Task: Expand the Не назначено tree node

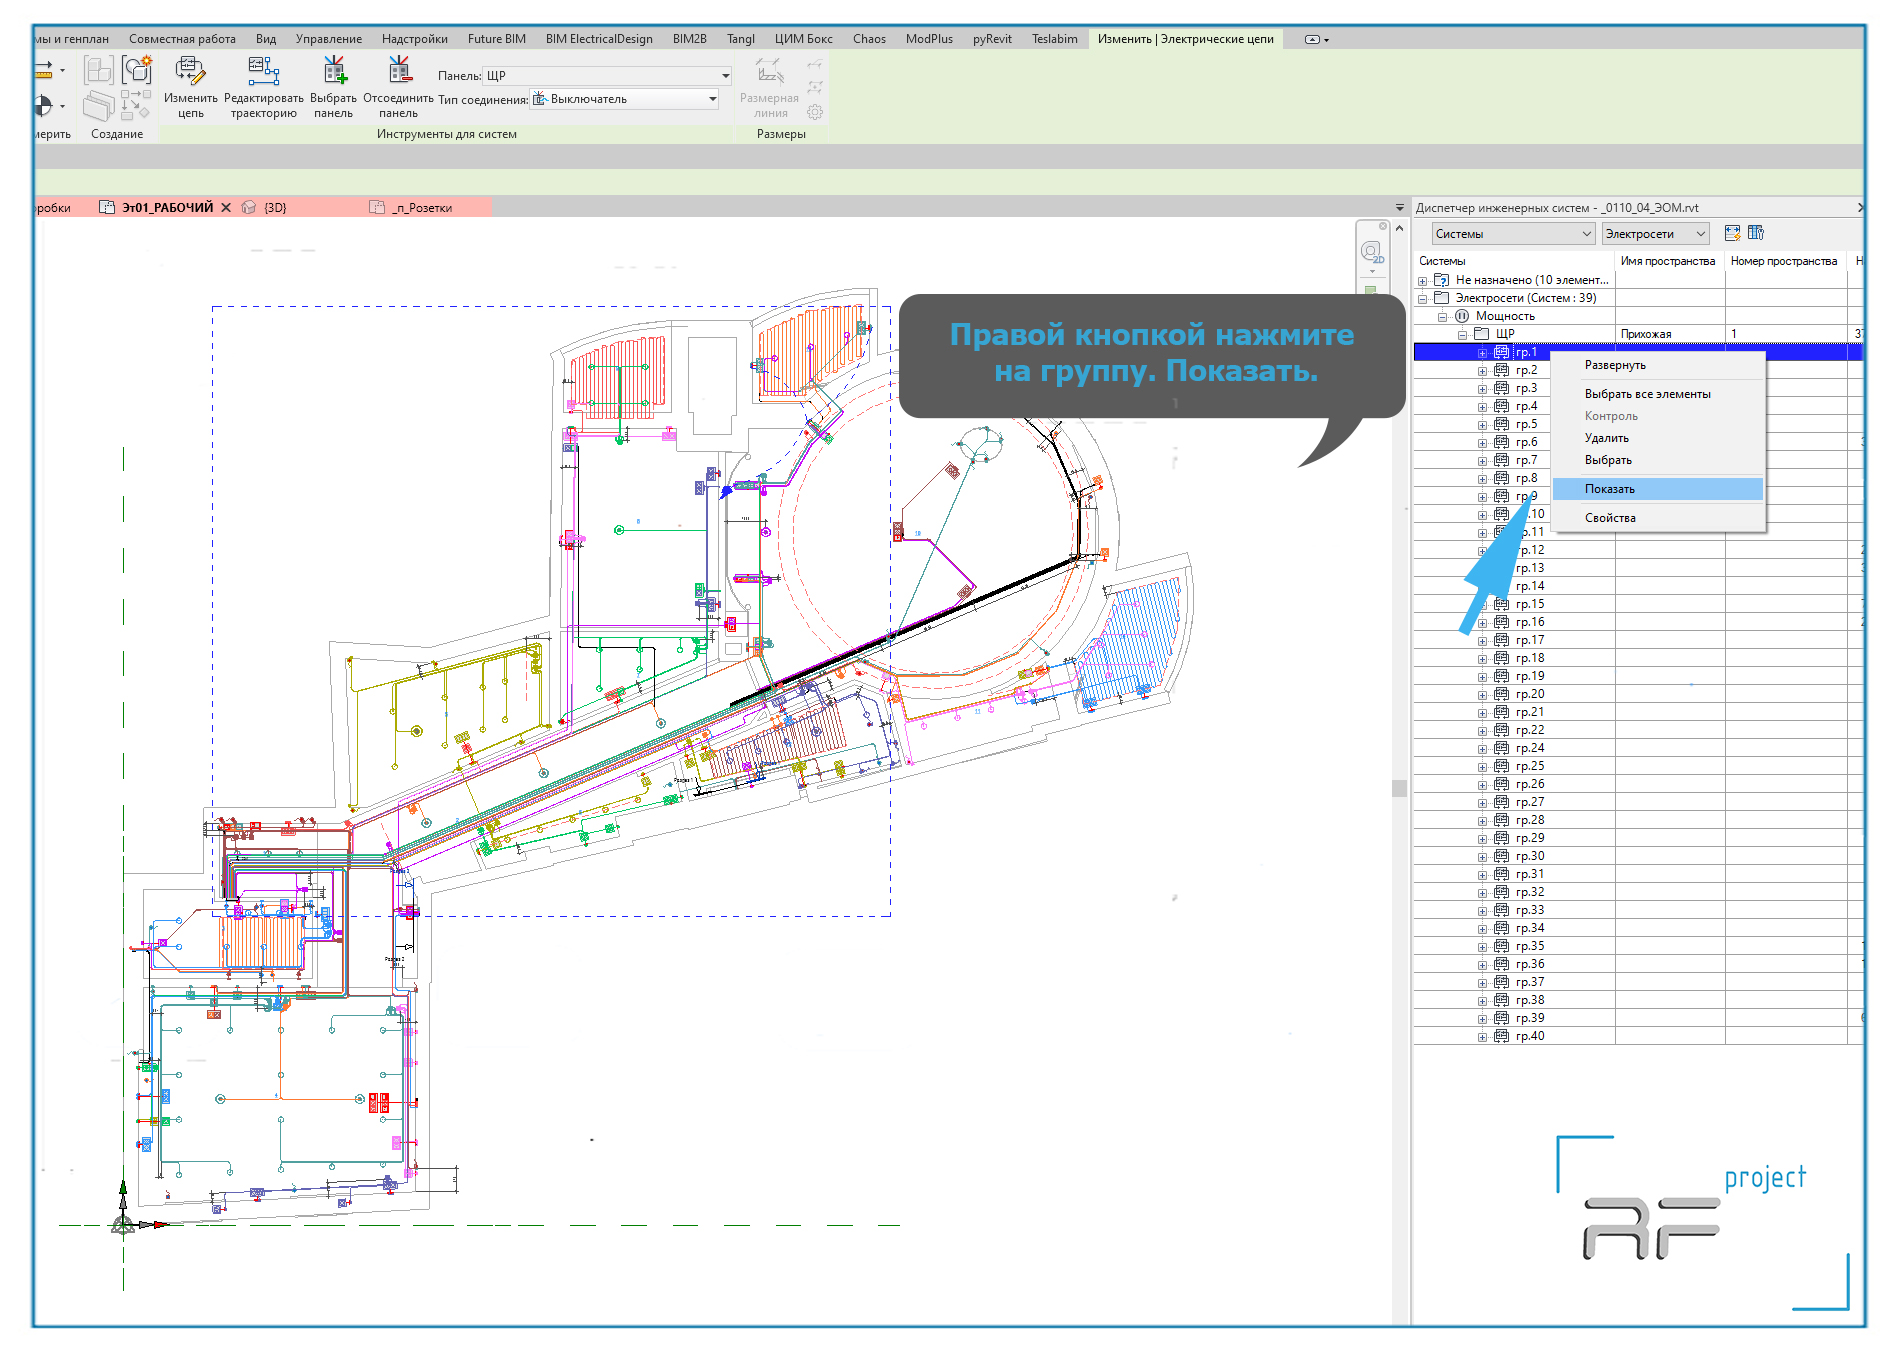Action: click(1423, 281)
